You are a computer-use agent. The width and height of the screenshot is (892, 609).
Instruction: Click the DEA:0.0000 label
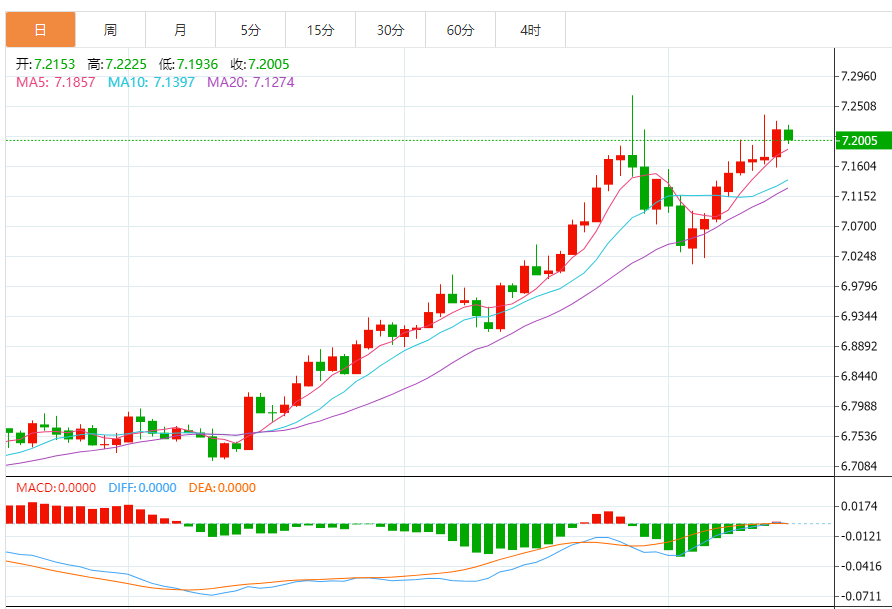pos(222,488)
